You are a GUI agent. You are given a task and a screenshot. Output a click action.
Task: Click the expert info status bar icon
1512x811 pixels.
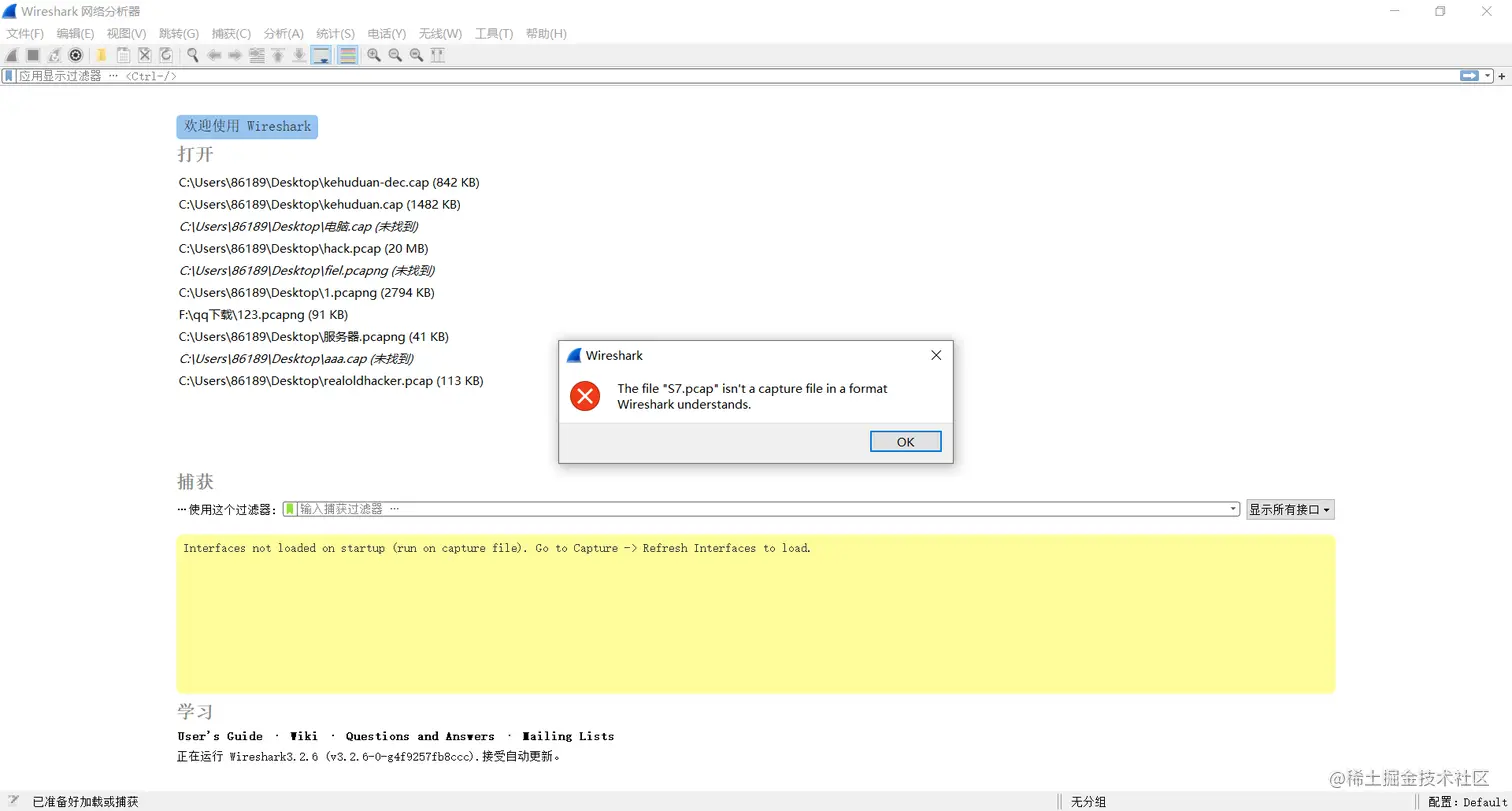13,801
